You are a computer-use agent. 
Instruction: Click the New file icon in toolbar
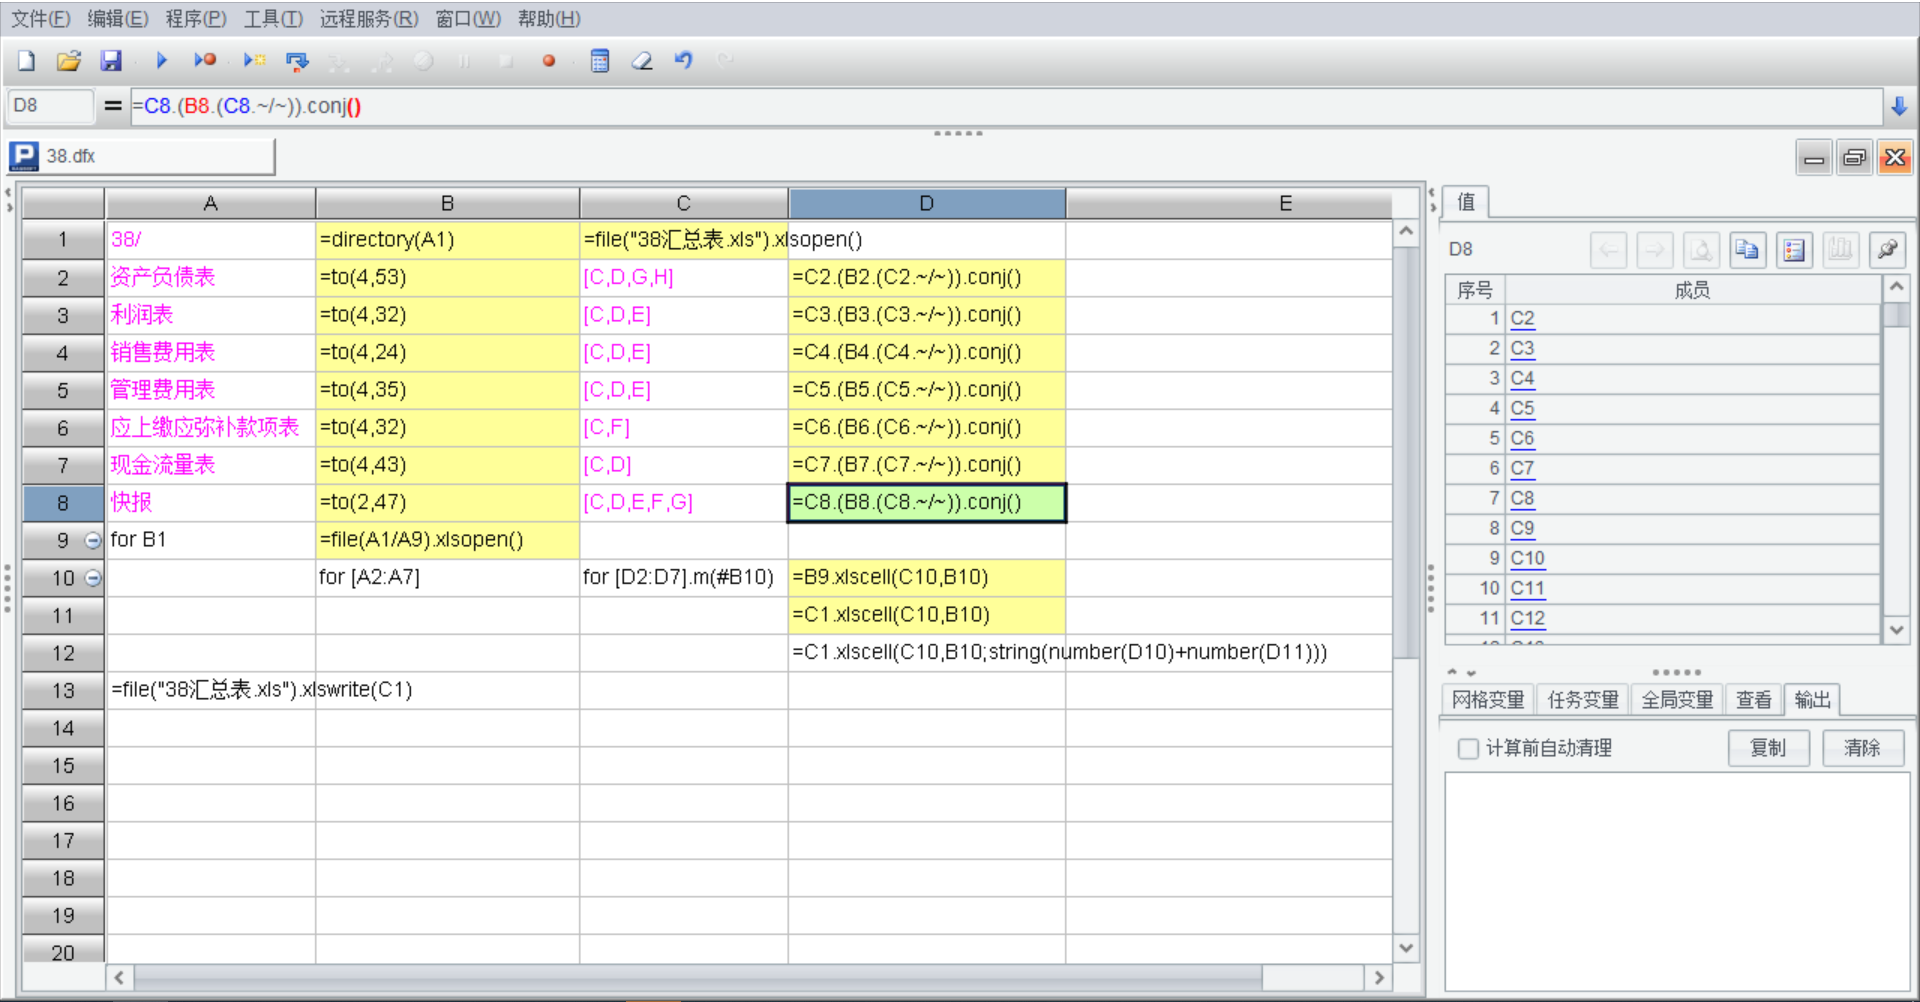pyautogui.click(x=27, y=61)
